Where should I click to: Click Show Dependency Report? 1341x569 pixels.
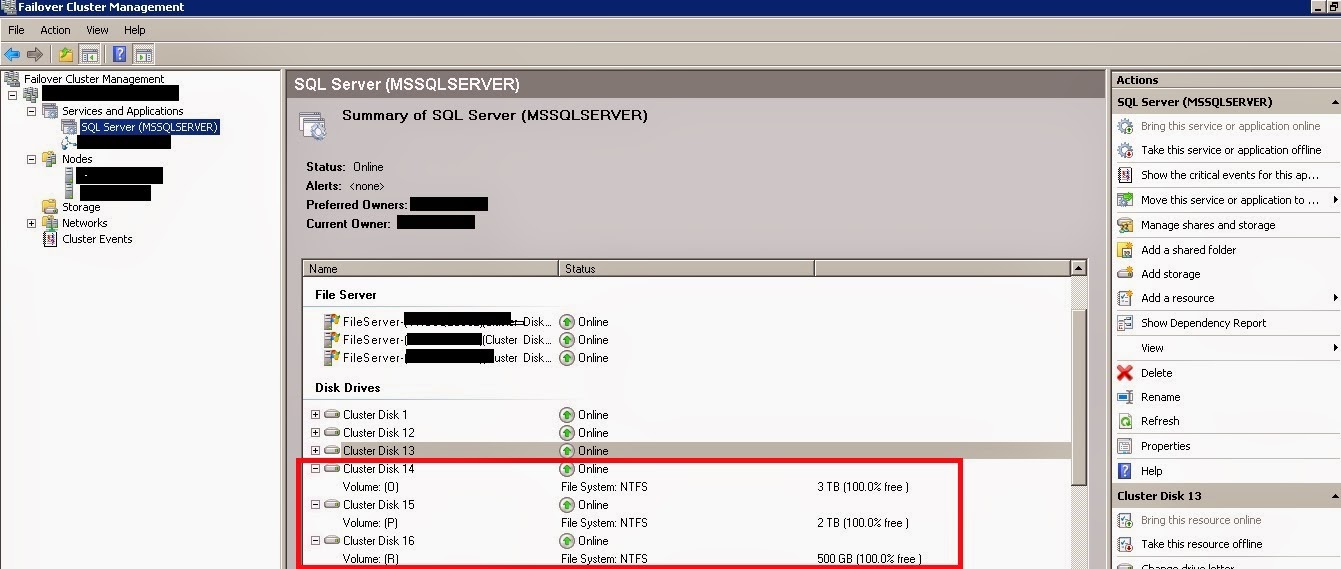[x=1203, y=323]
